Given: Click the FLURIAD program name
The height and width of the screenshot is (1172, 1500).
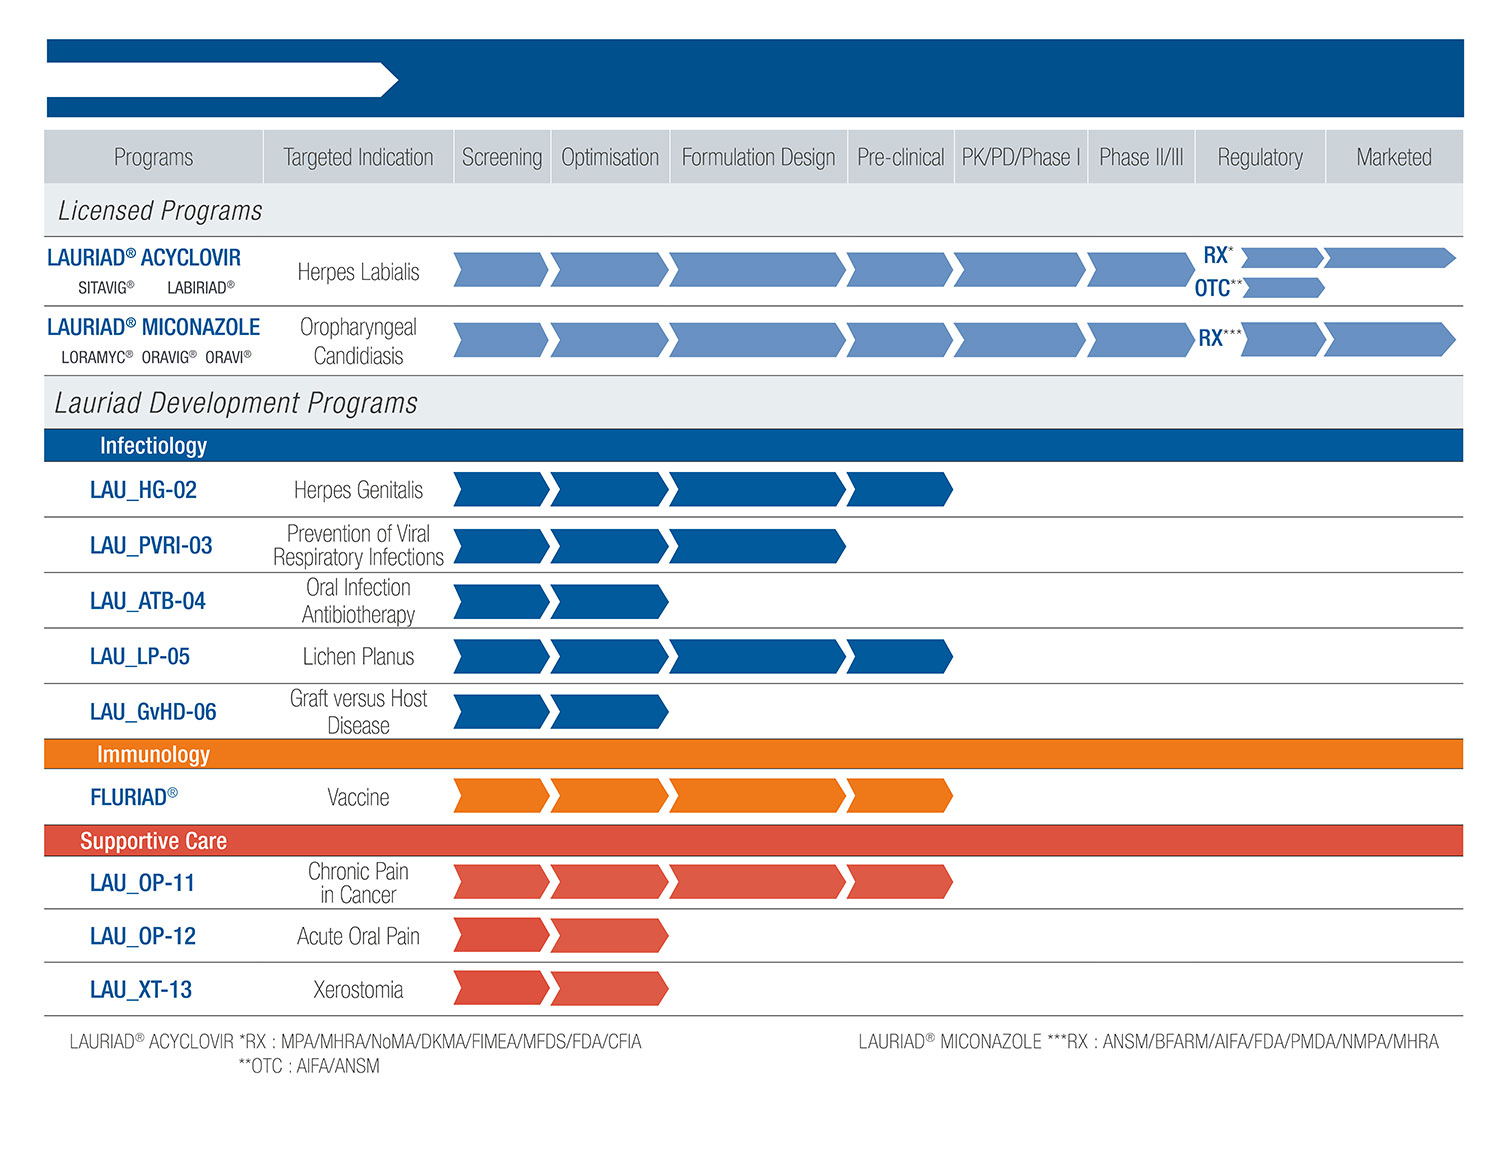Looking at the screenshot, I should 134,797.
